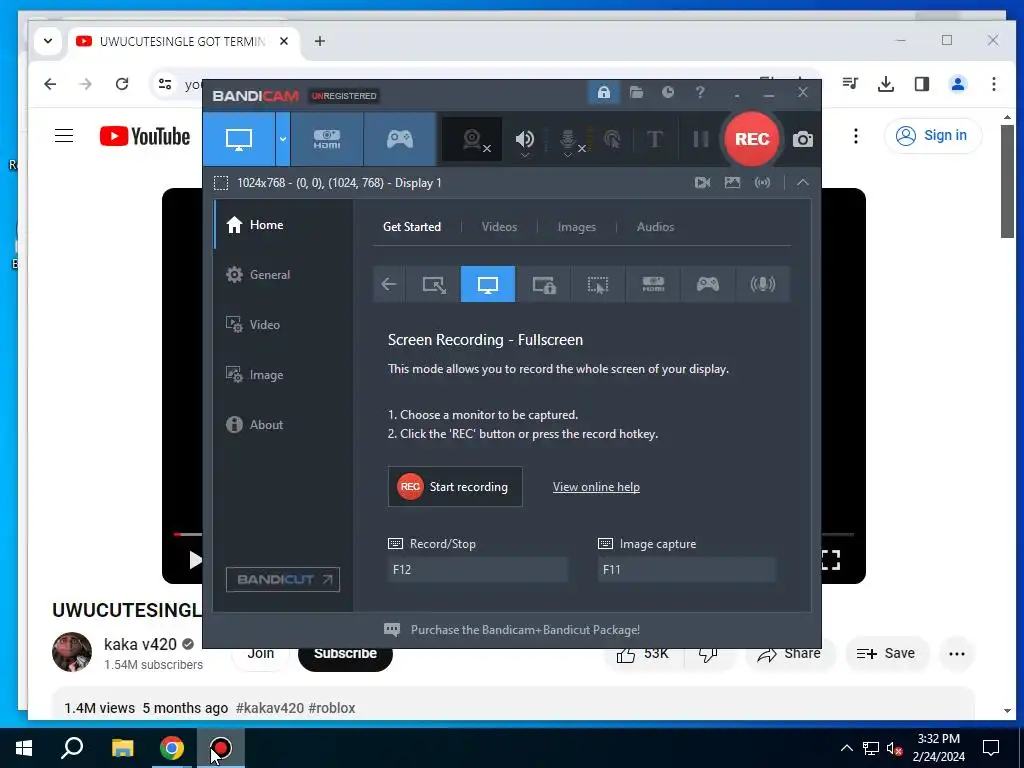Select audio only recording mode icon
This screenshot has height=768, width=1024.
762,284
